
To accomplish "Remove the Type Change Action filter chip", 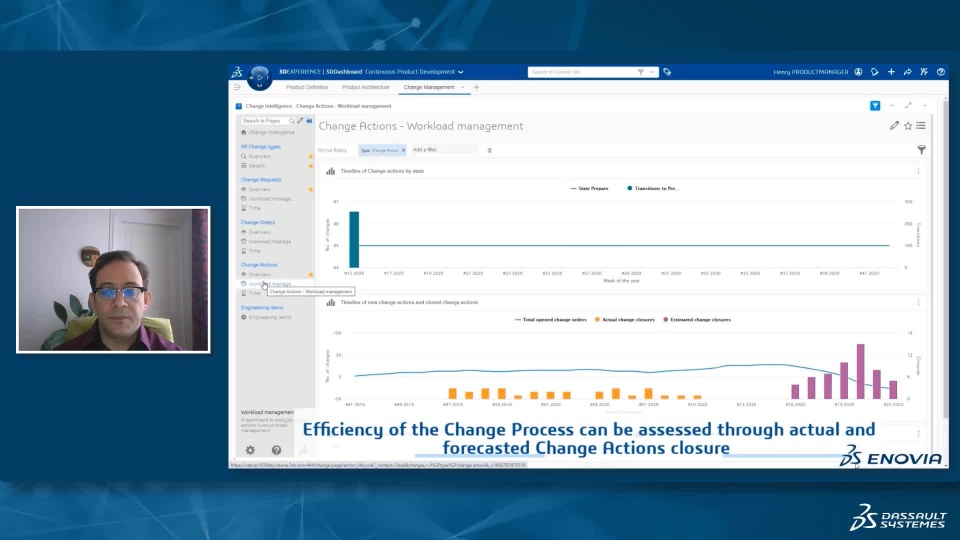I will point(403,150).
